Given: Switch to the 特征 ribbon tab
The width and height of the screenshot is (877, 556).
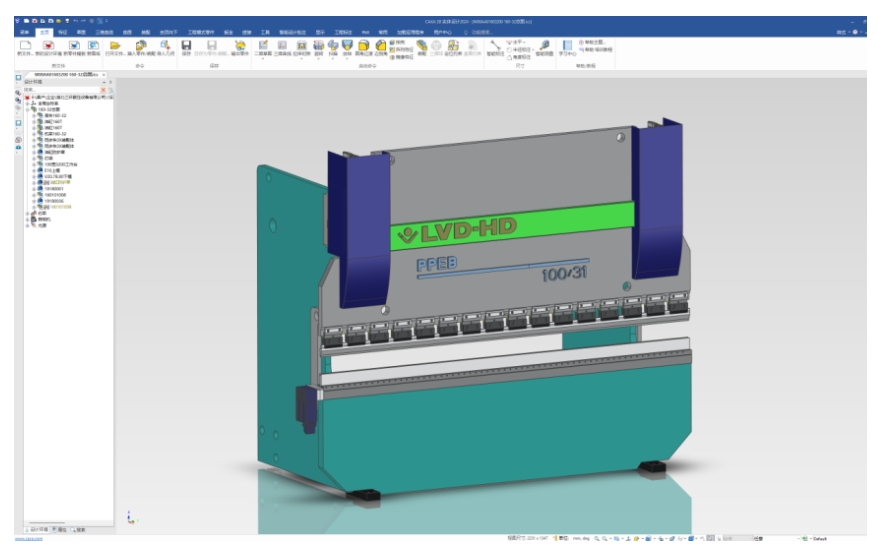Looking at the screenshot, I should tap(62, 32).
